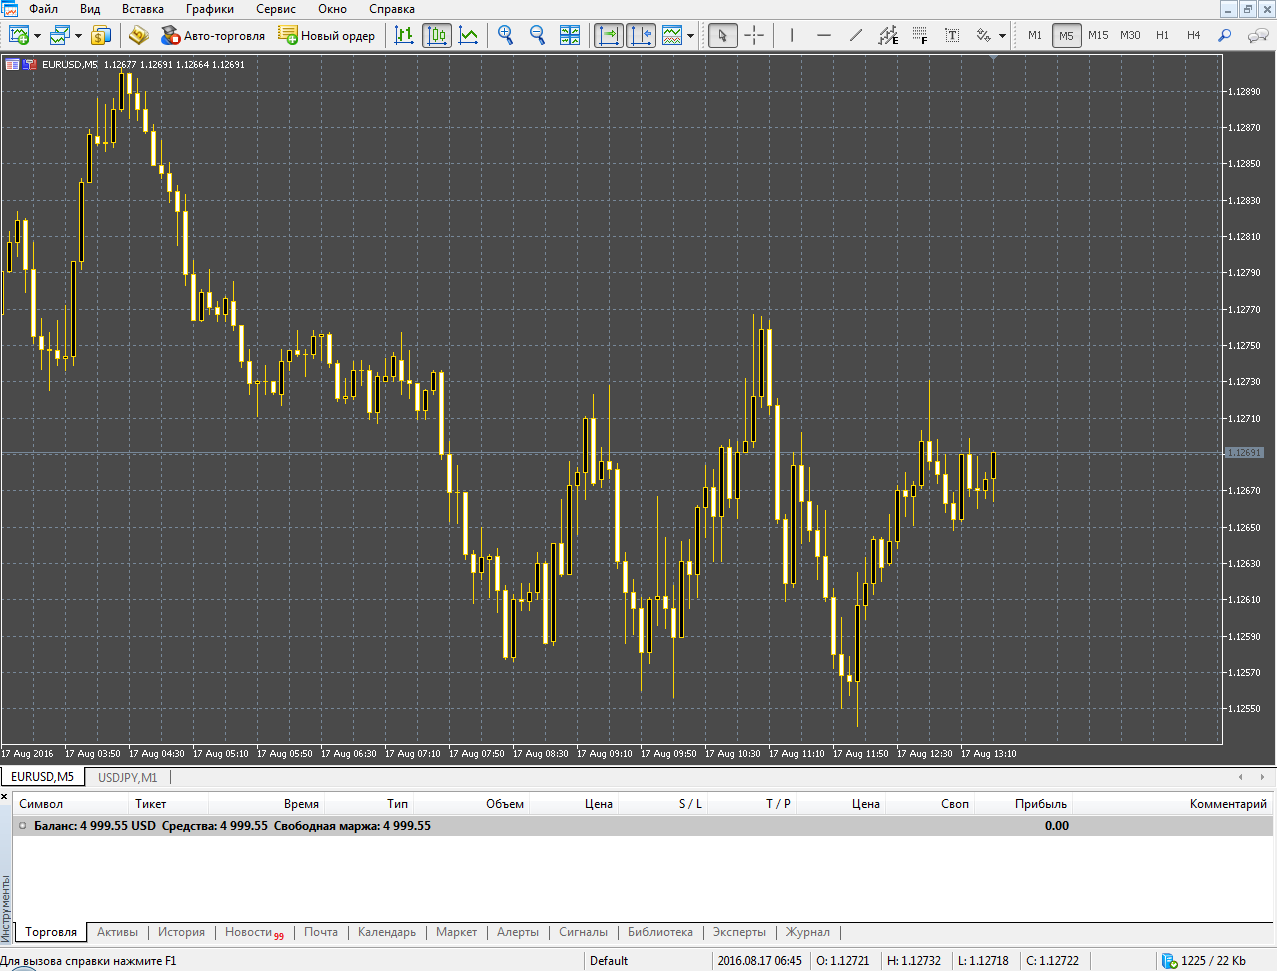This screenshot has width=1277, height=971.
Task: Select the line chart display icon
Action: [468, 35]
